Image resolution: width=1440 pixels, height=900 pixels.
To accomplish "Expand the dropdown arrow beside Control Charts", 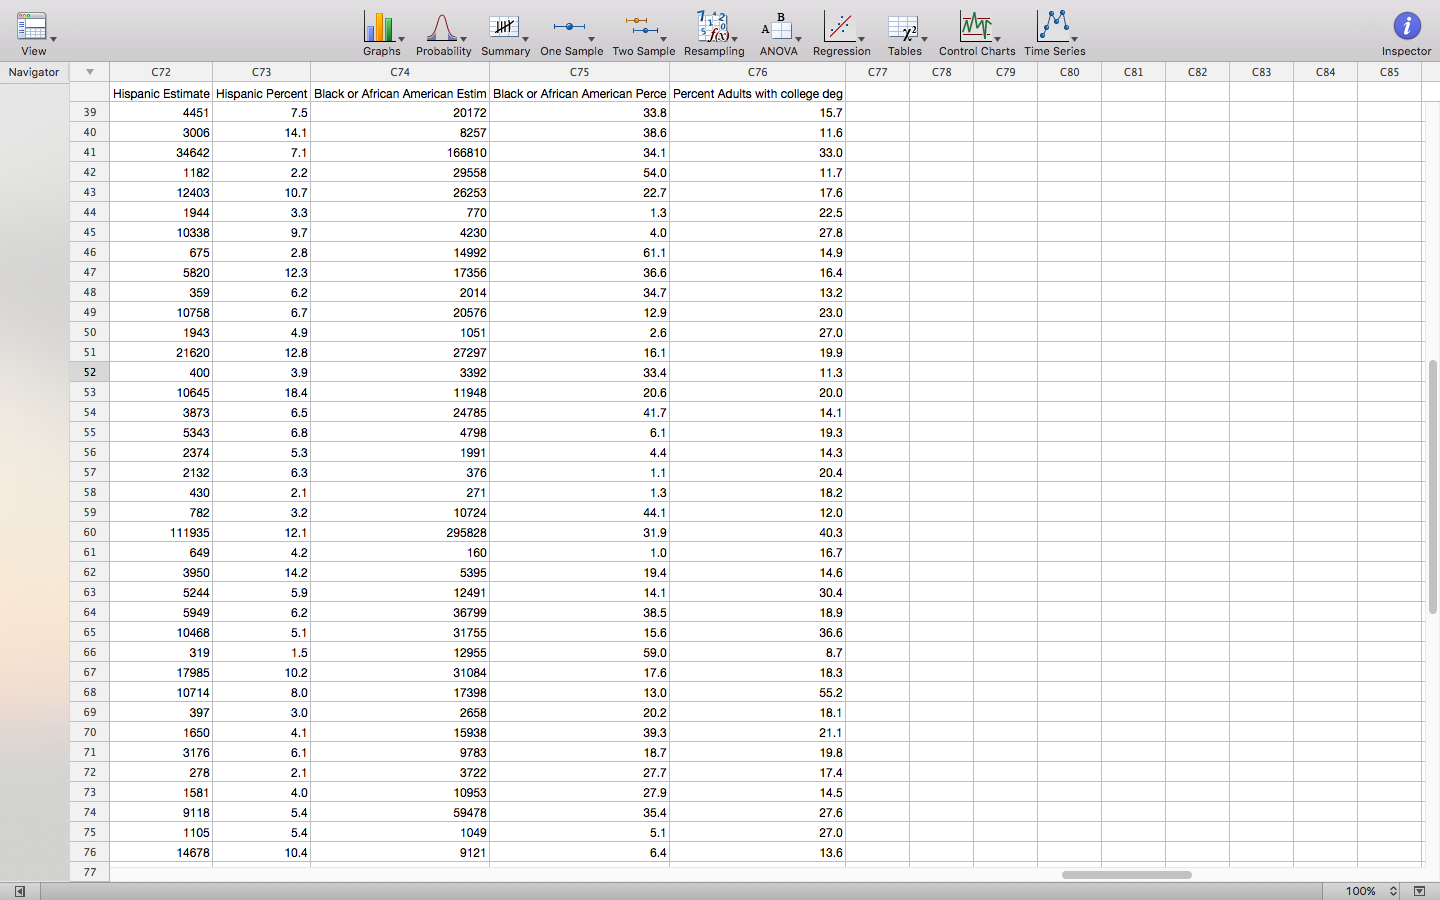I will pyautogui.click(x=997, y=40).
